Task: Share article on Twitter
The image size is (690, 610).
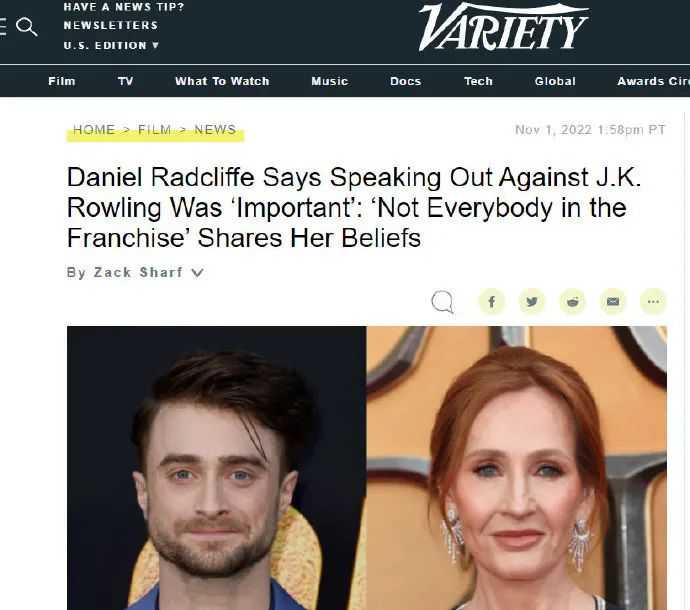Action: 532,302
